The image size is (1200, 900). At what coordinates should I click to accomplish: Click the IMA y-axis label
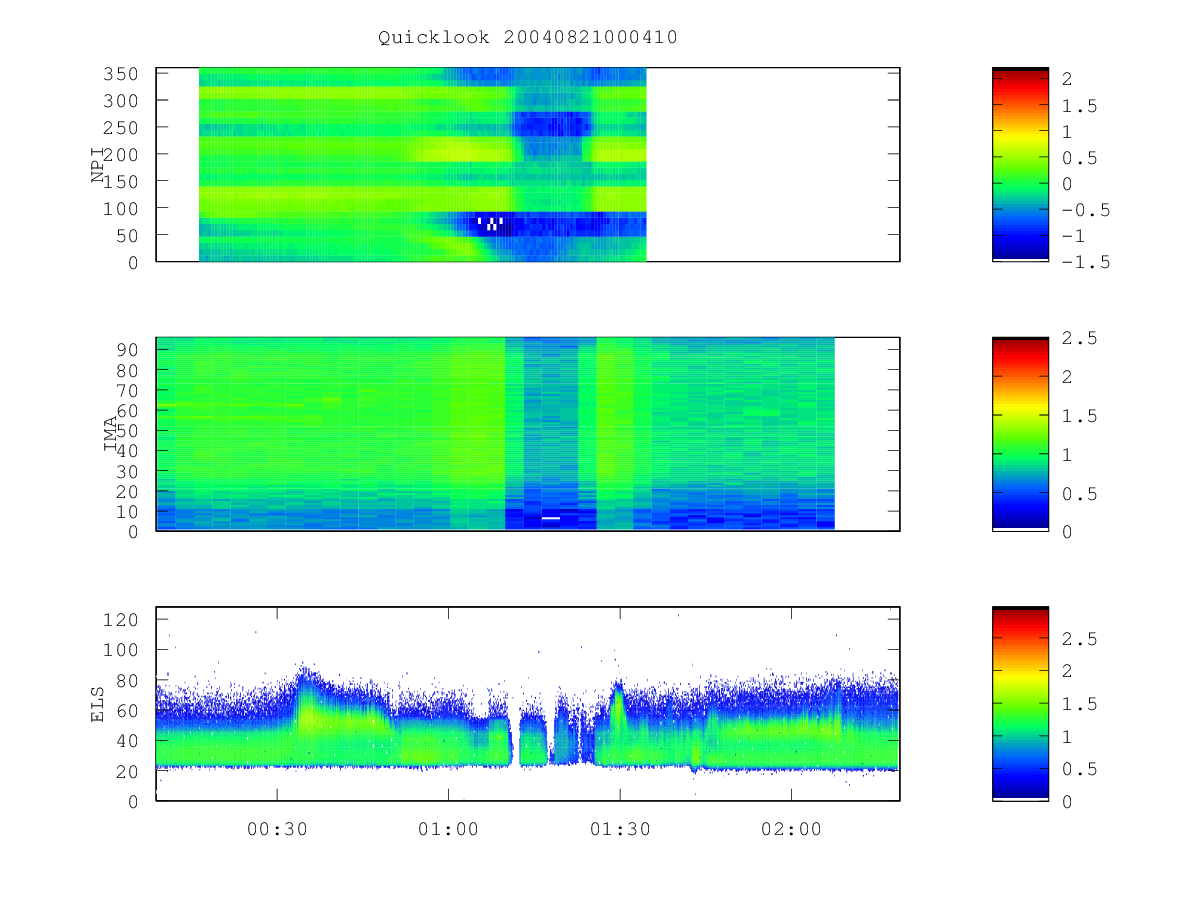(112, 433)
